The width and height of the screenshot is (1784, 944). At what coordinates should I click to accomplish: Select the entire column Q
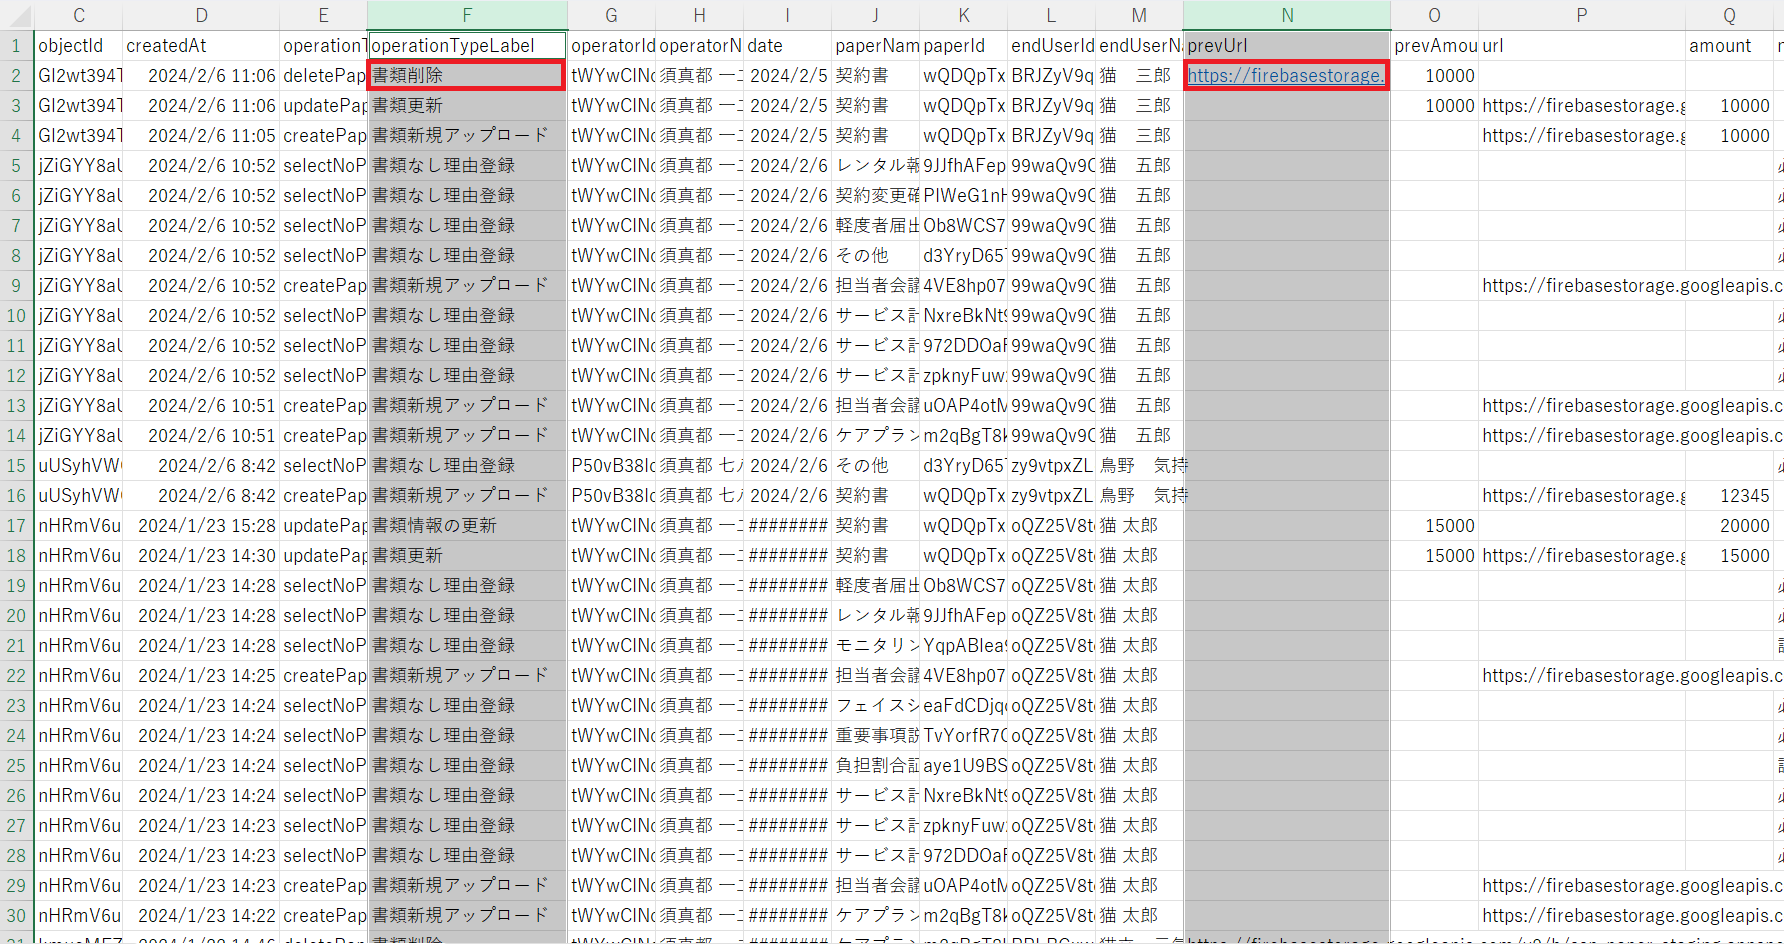pyautogui.click(x=1729, y=15)
